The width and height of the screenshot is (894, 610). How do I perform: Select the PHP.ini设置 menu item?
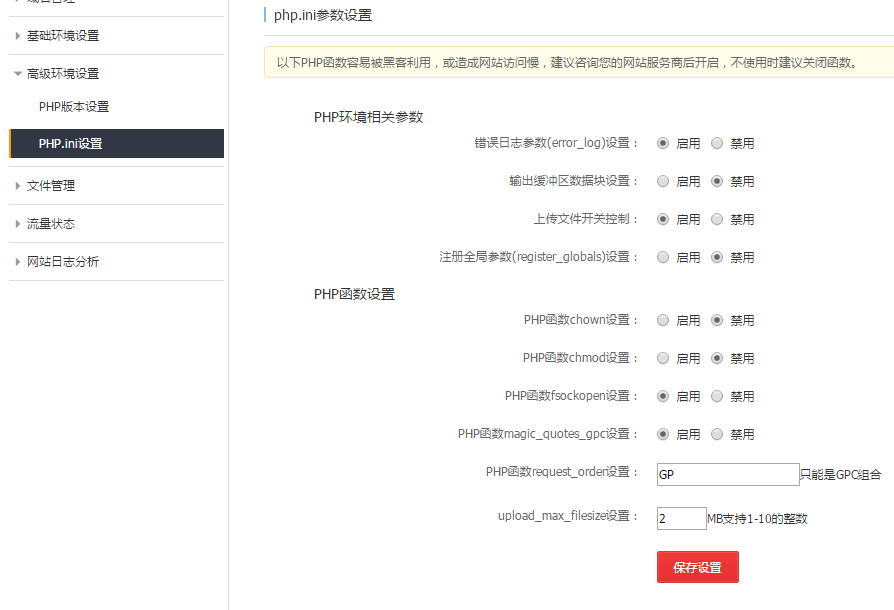pos(71,144)
